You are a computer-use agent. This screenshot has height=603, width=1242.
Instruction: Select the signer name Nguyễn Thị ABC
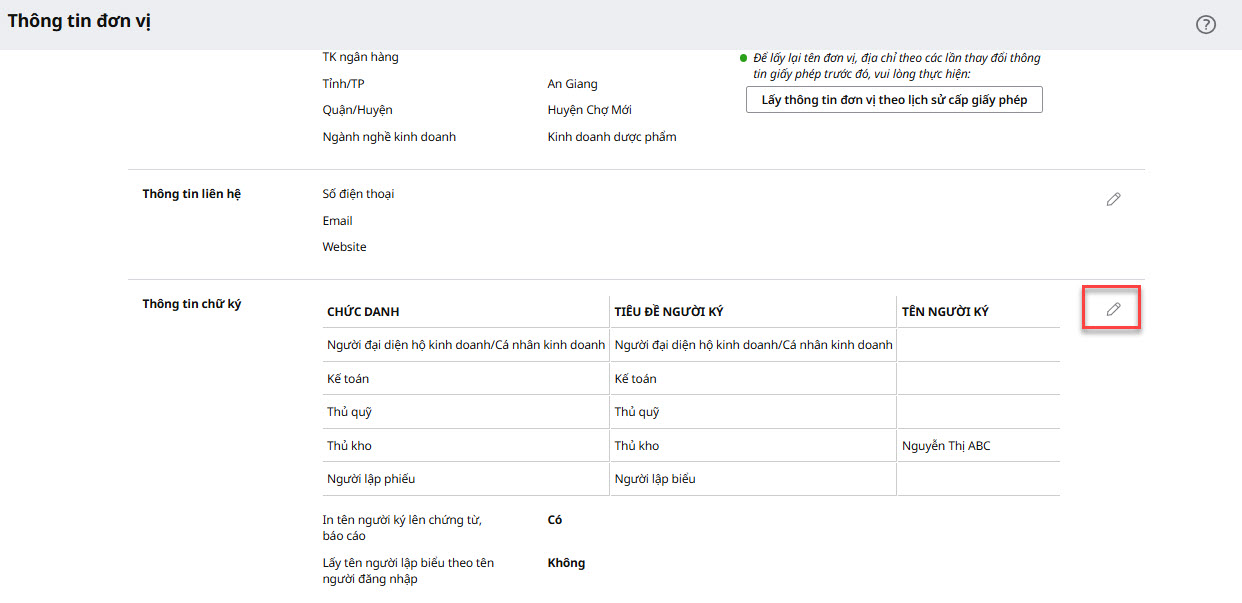946,446
